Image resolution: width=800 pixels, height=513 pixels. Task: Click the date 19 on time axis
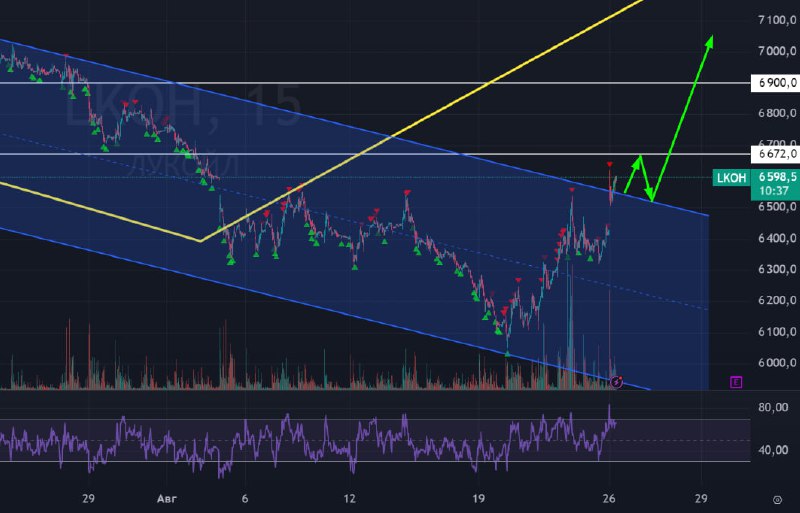tap(478, 499)
